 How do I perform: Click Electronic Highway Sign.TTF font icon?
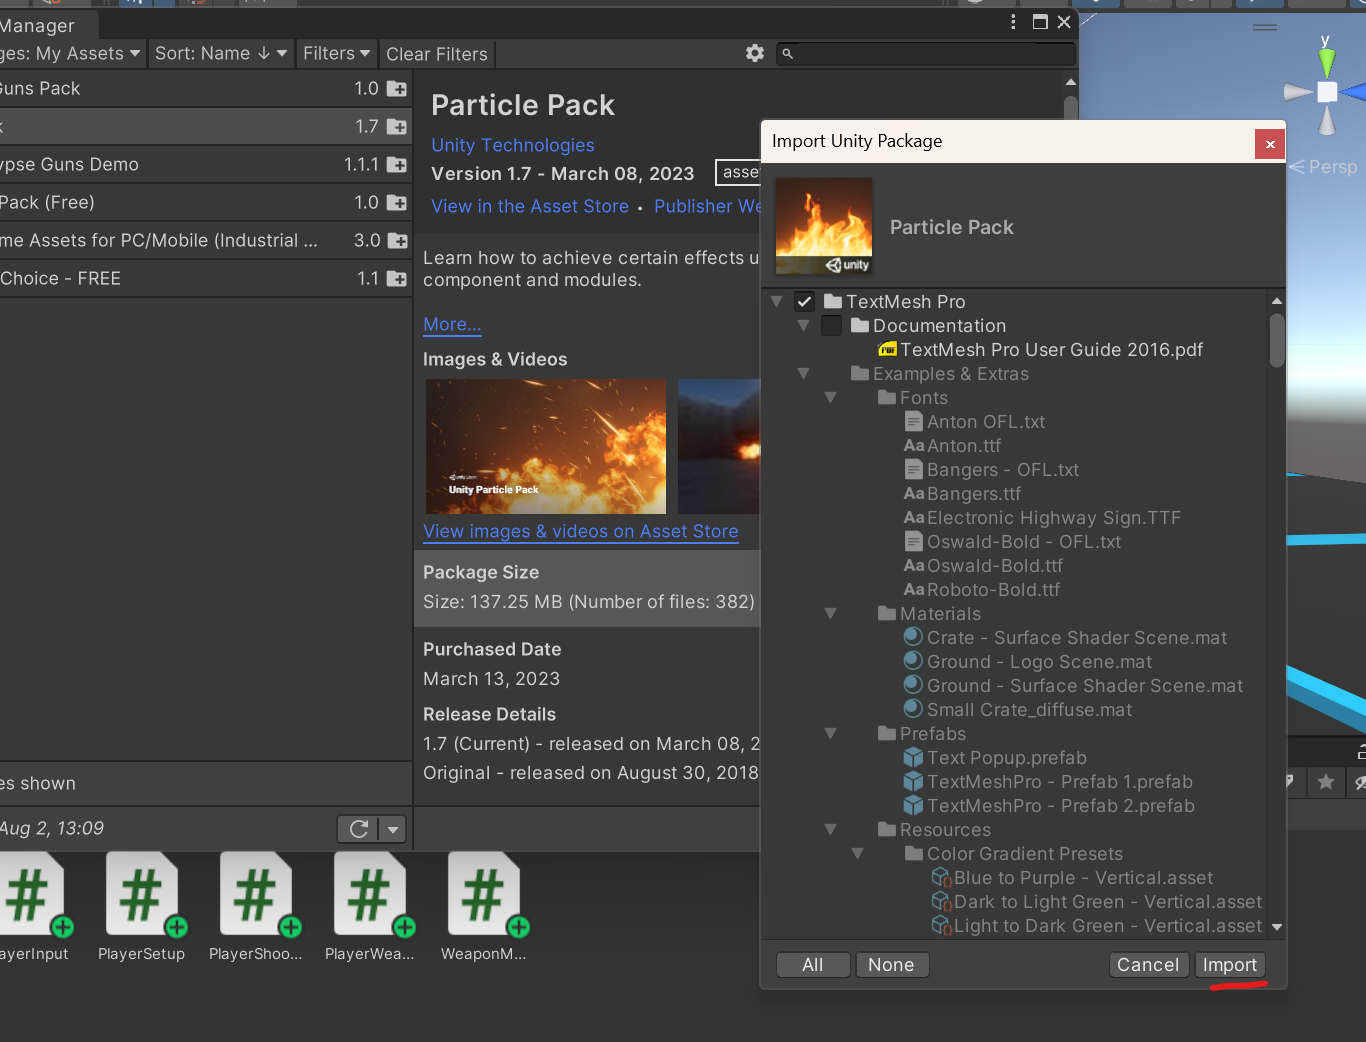coord(914,517)
